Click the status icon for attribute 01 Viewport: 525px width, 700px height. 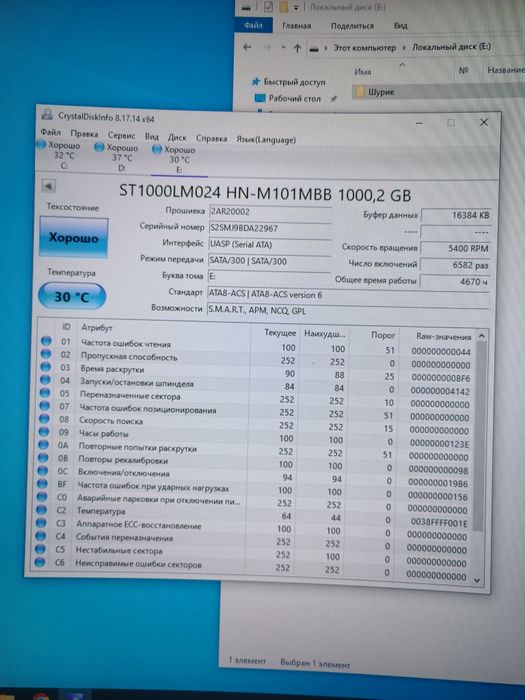pos(46,341)
